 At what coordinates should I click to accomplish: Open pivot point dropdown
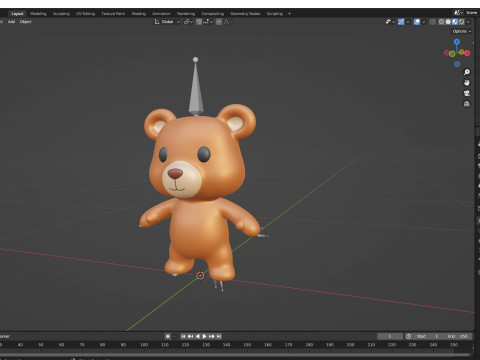[188, 22]
